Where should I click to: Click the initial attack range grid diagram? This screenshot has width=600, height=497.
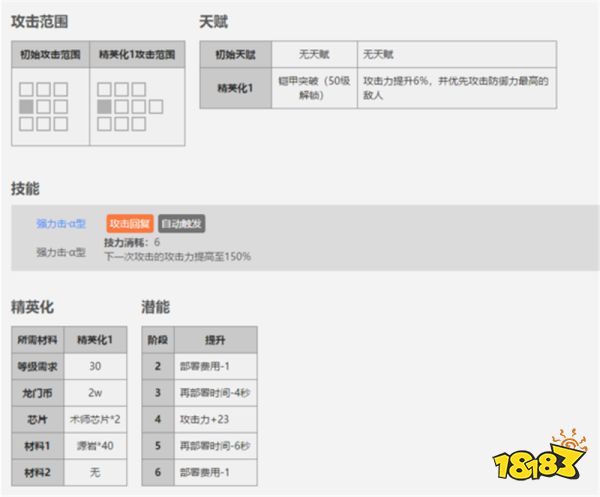[44, 106]
